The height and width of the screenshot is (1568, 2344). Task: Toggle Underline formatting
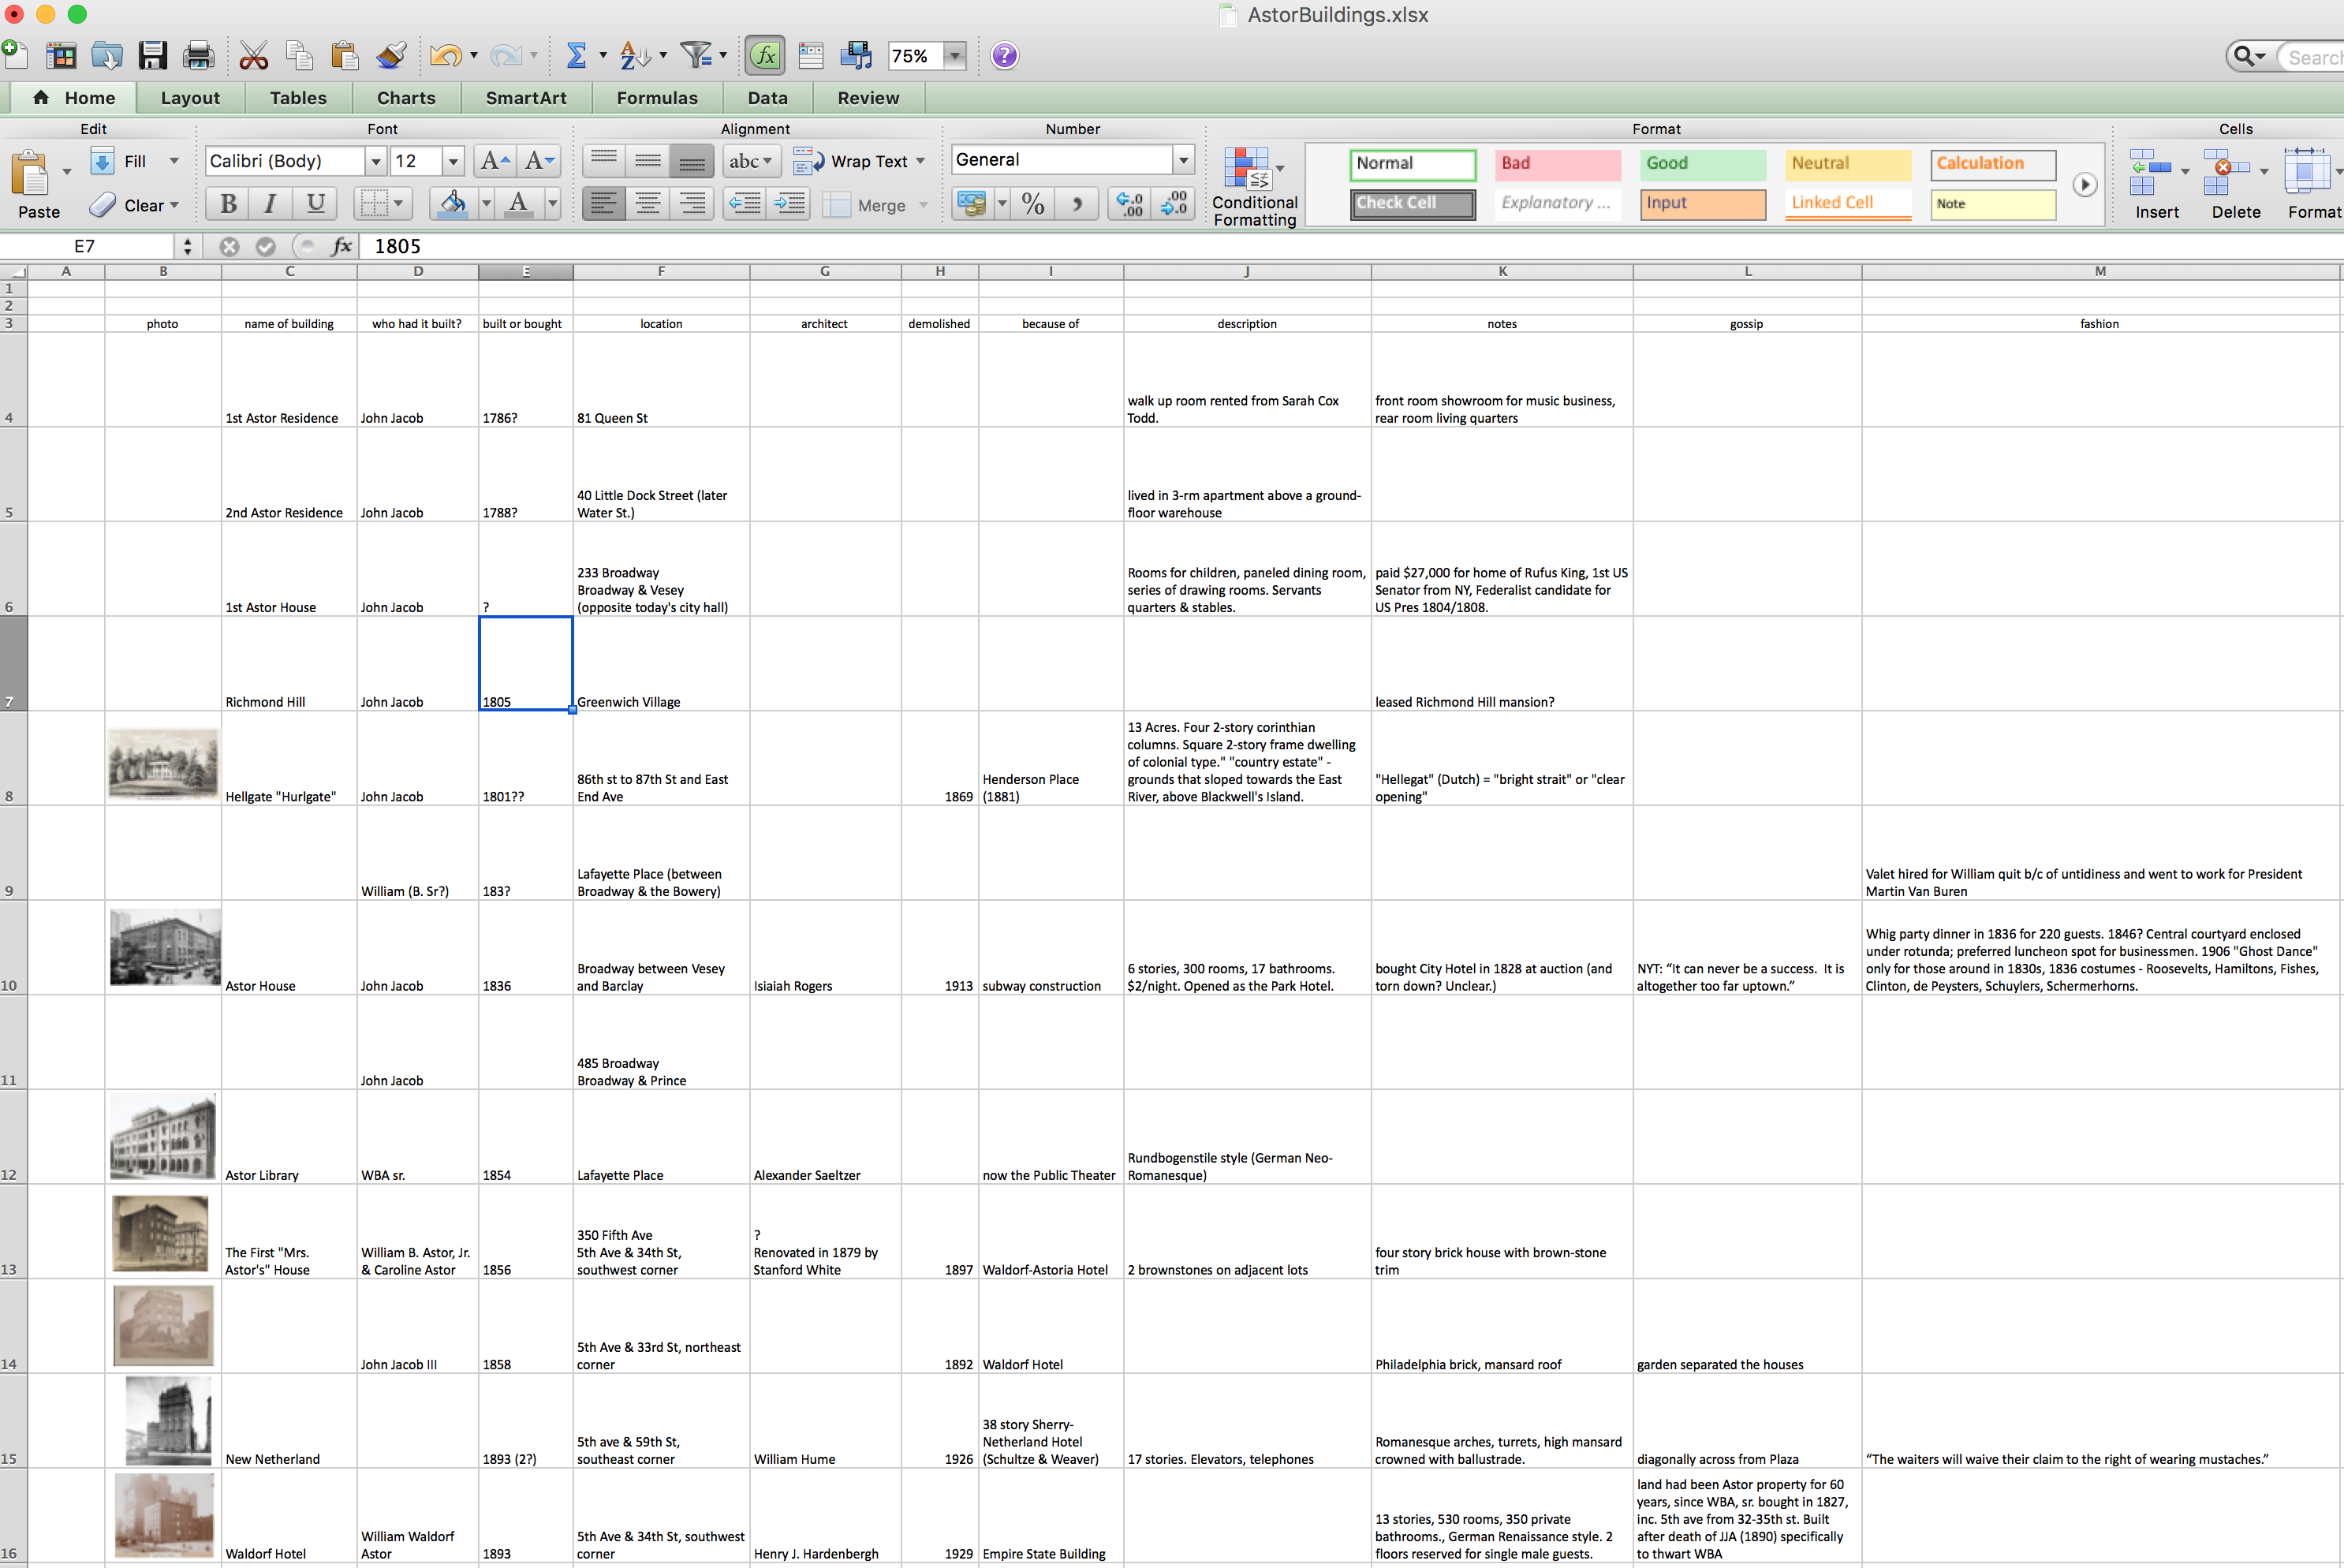pos(315,204)
